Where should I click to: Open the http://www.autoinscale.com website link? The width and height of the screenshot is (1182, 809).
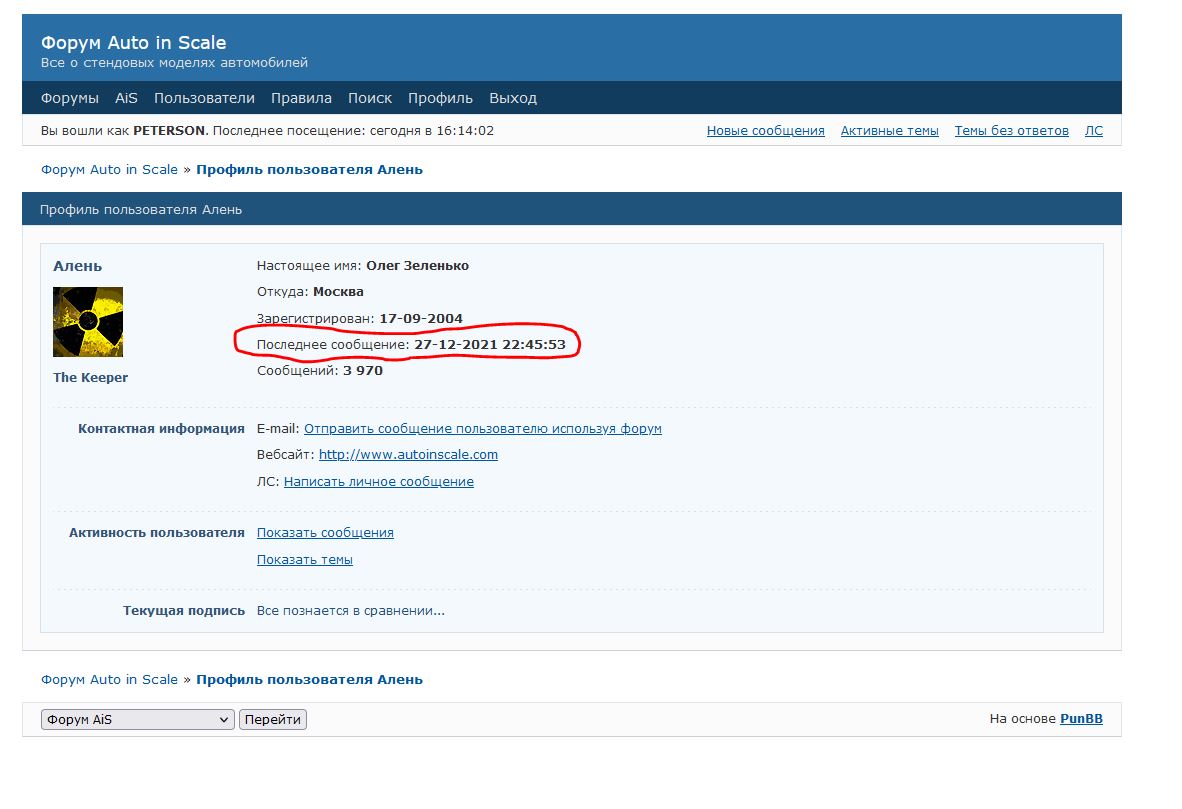click(x=408, y=455)
